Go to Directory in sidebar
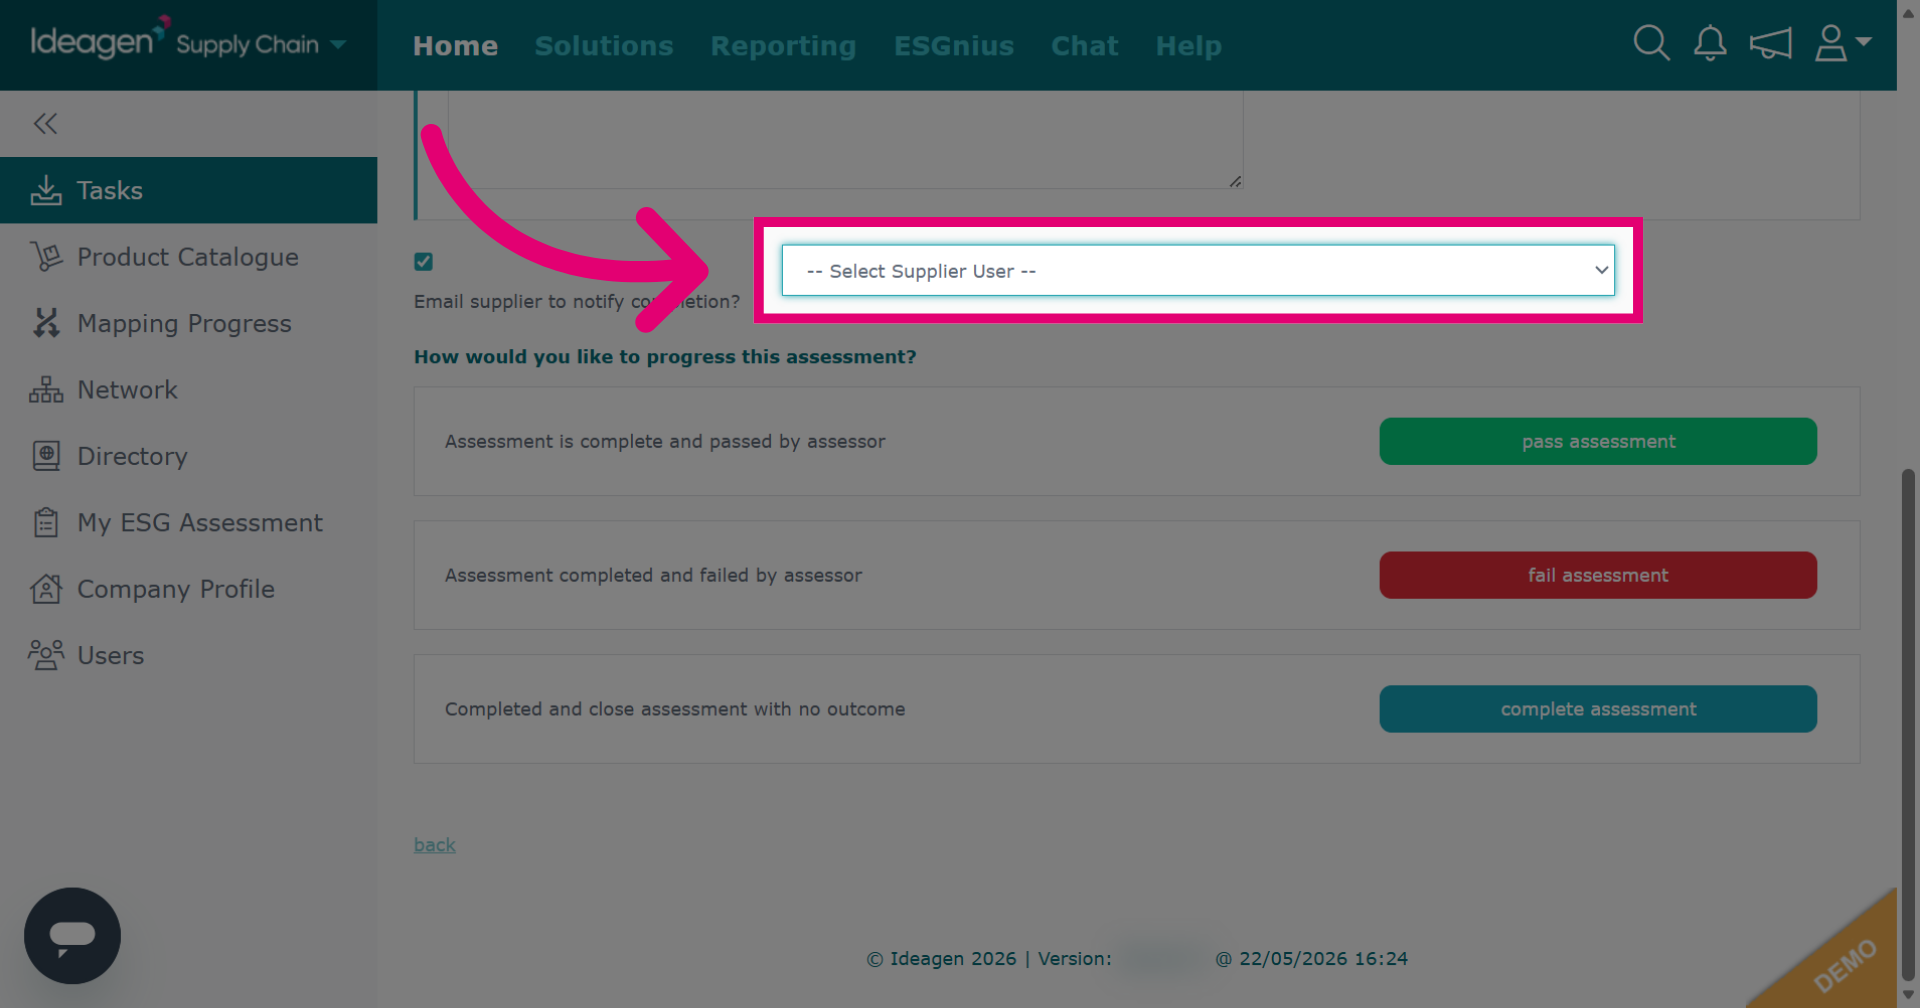The height and width of the screenshot is (1008, 1920). 188,456
